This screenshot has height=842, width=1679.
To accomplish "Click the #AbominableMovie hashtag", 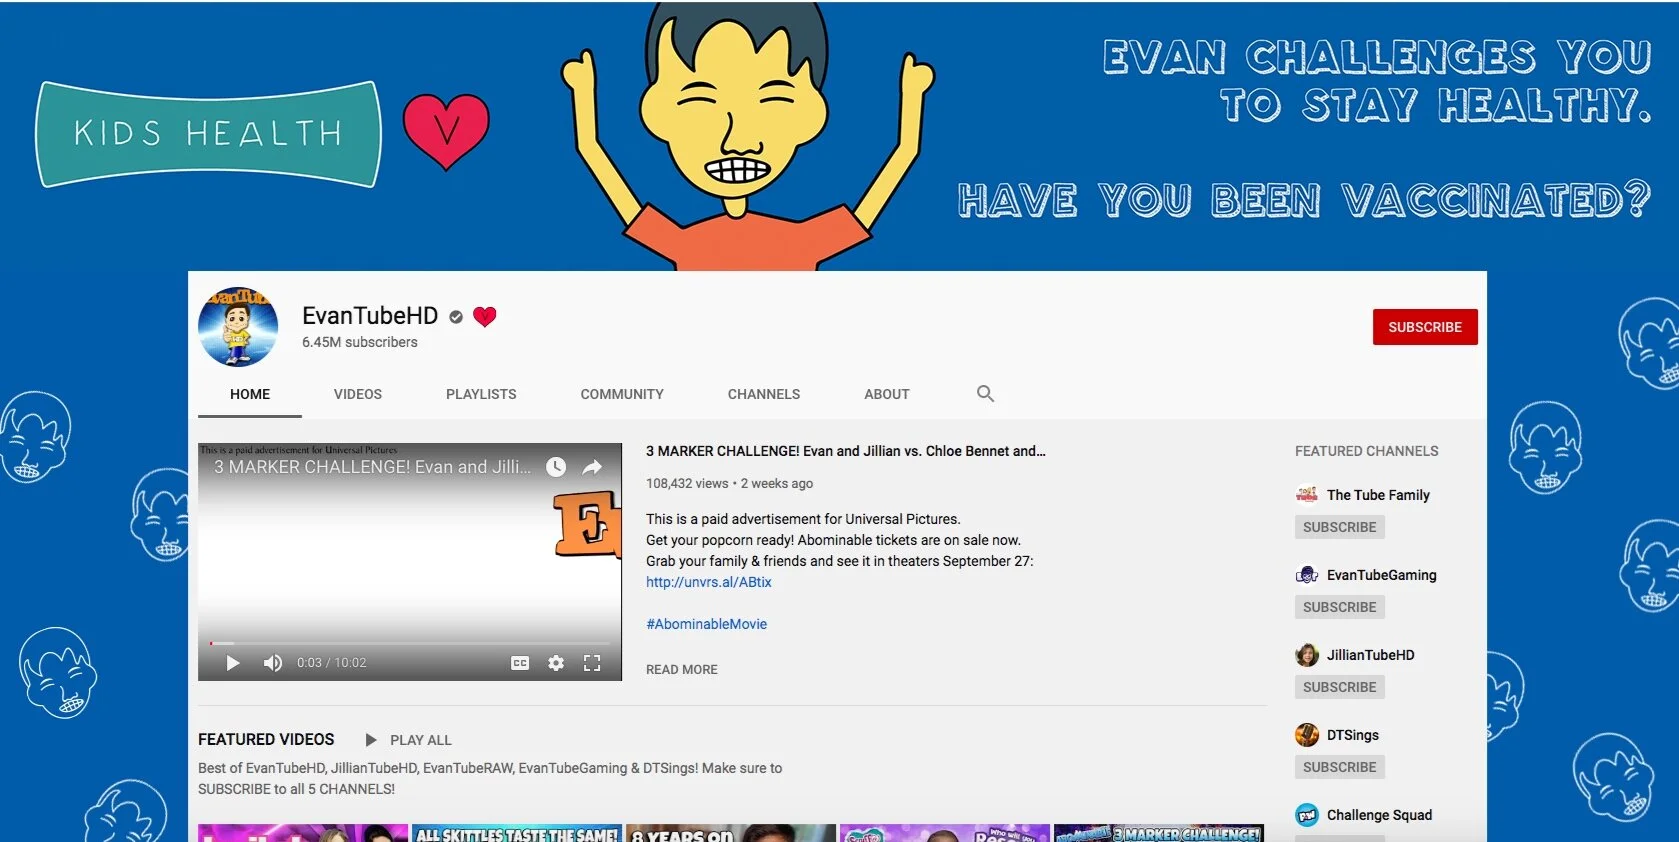I will pyautogui.click(x=707, y=624).
